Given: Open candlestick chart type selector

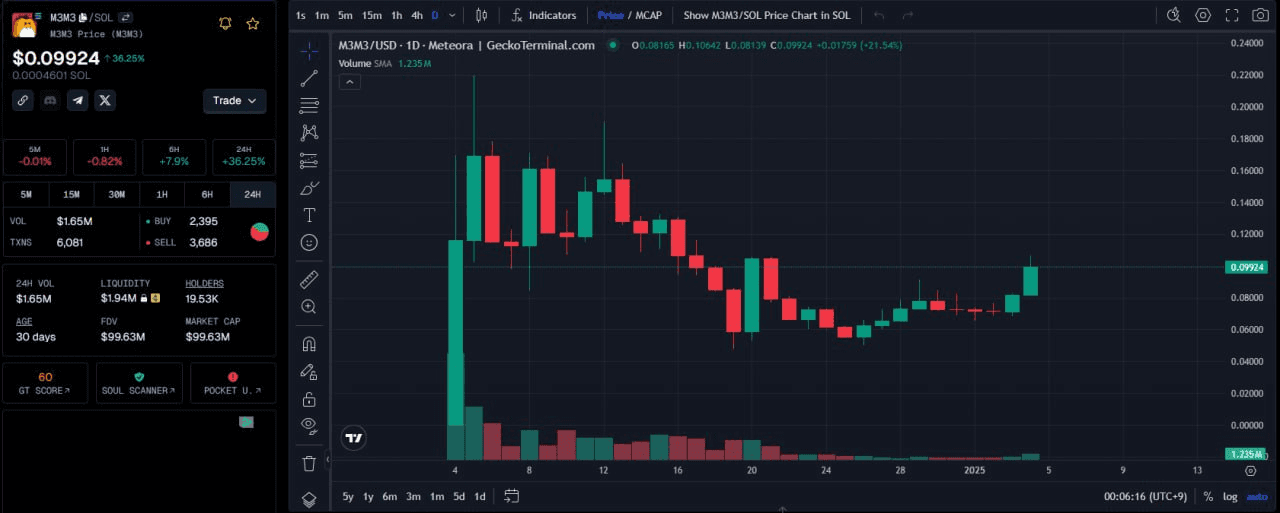Looking at the screenshot, I should (482, 15).
